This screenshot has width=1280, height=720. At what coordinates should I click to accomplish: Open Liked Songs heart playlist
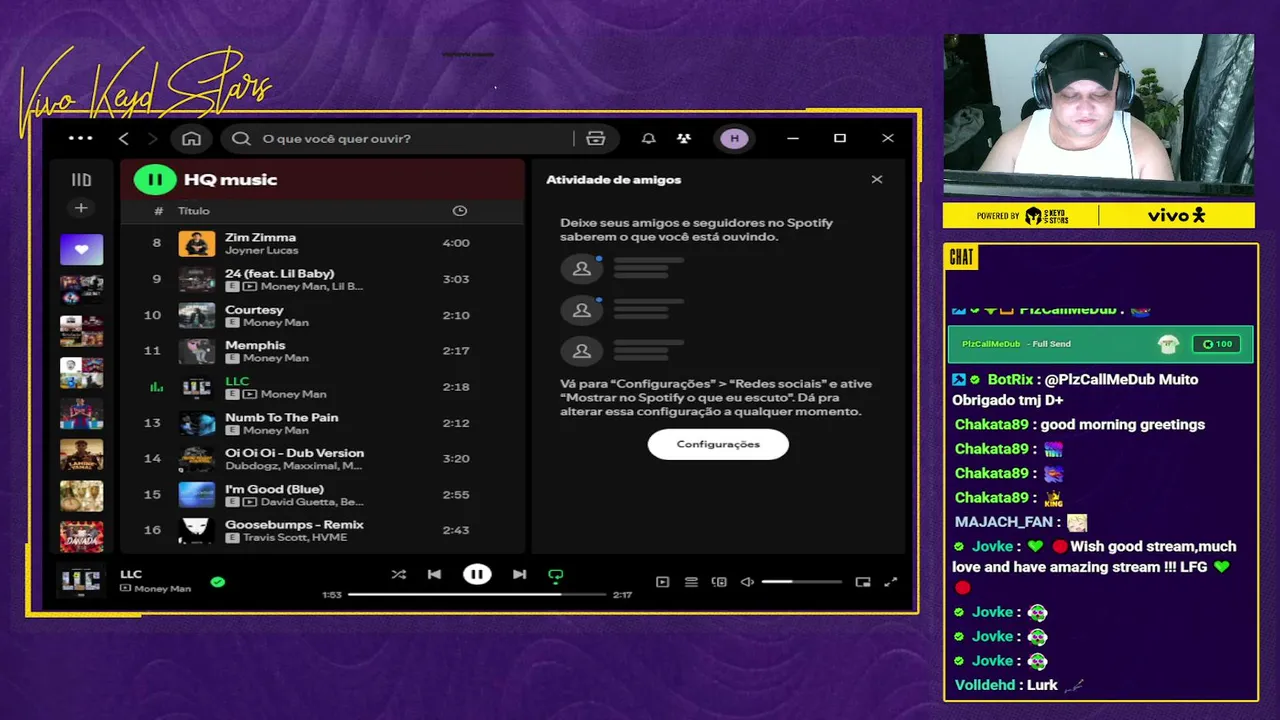(x=81, y=249)
